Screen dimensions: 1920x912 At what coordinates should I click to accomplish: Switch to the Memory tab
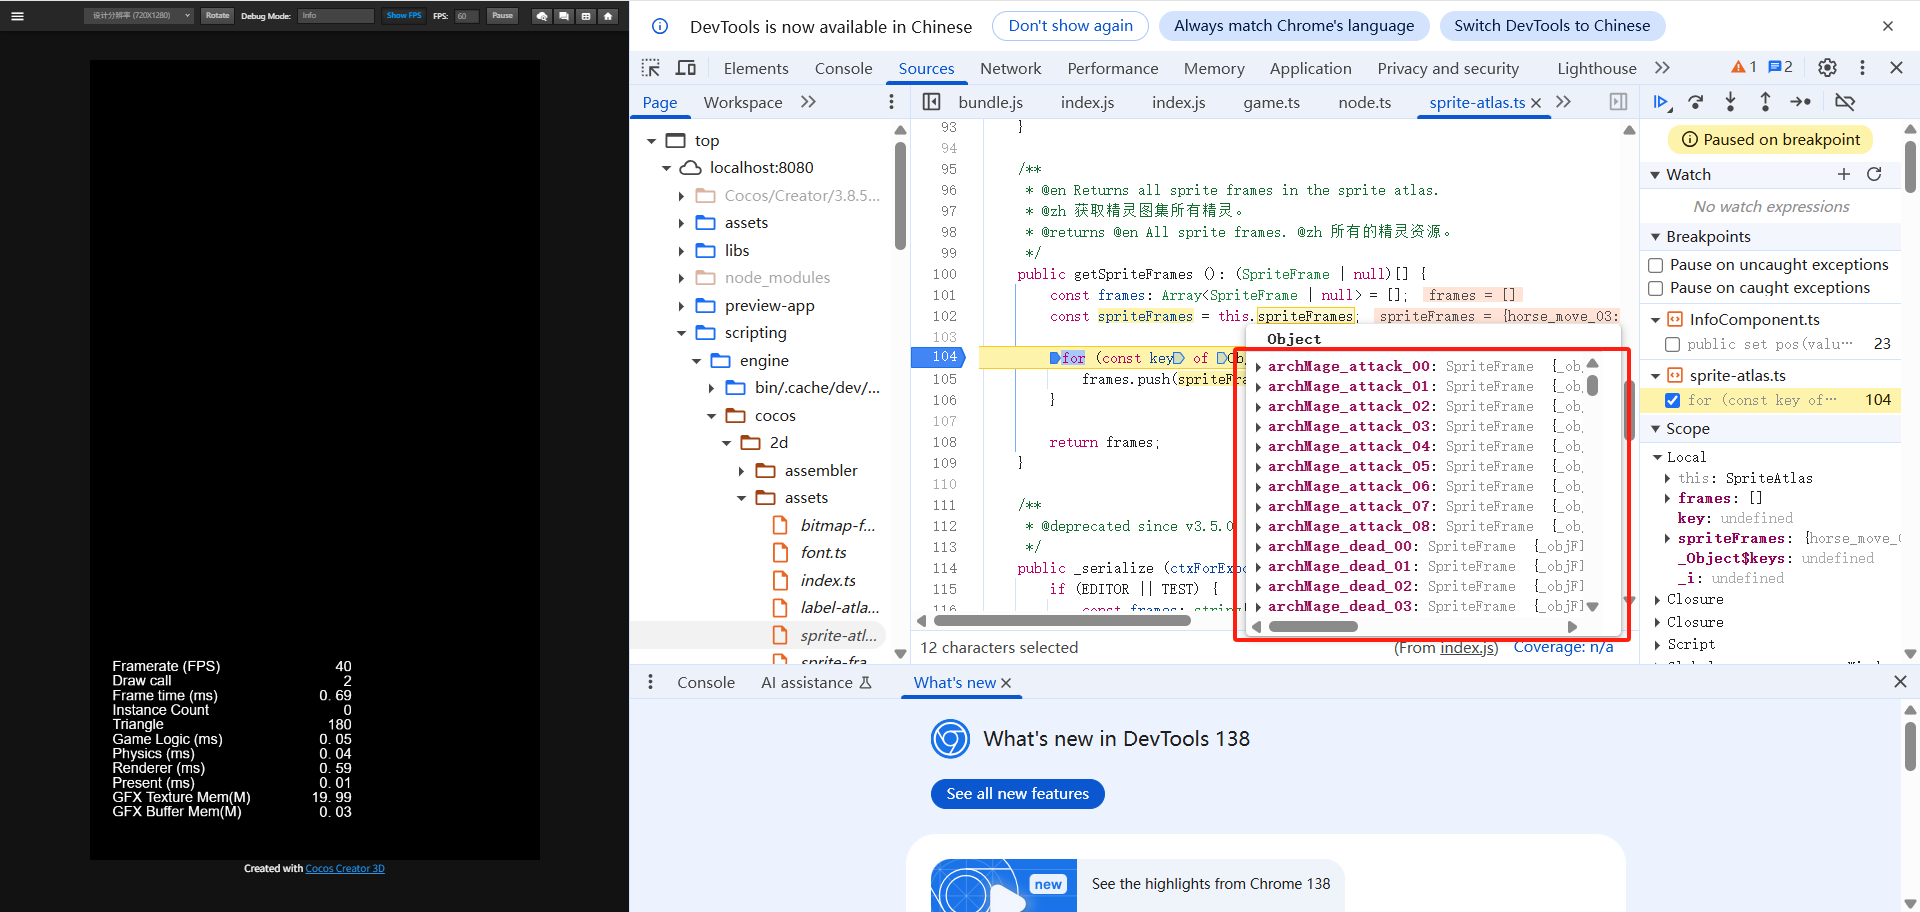tap(1214, 68)
